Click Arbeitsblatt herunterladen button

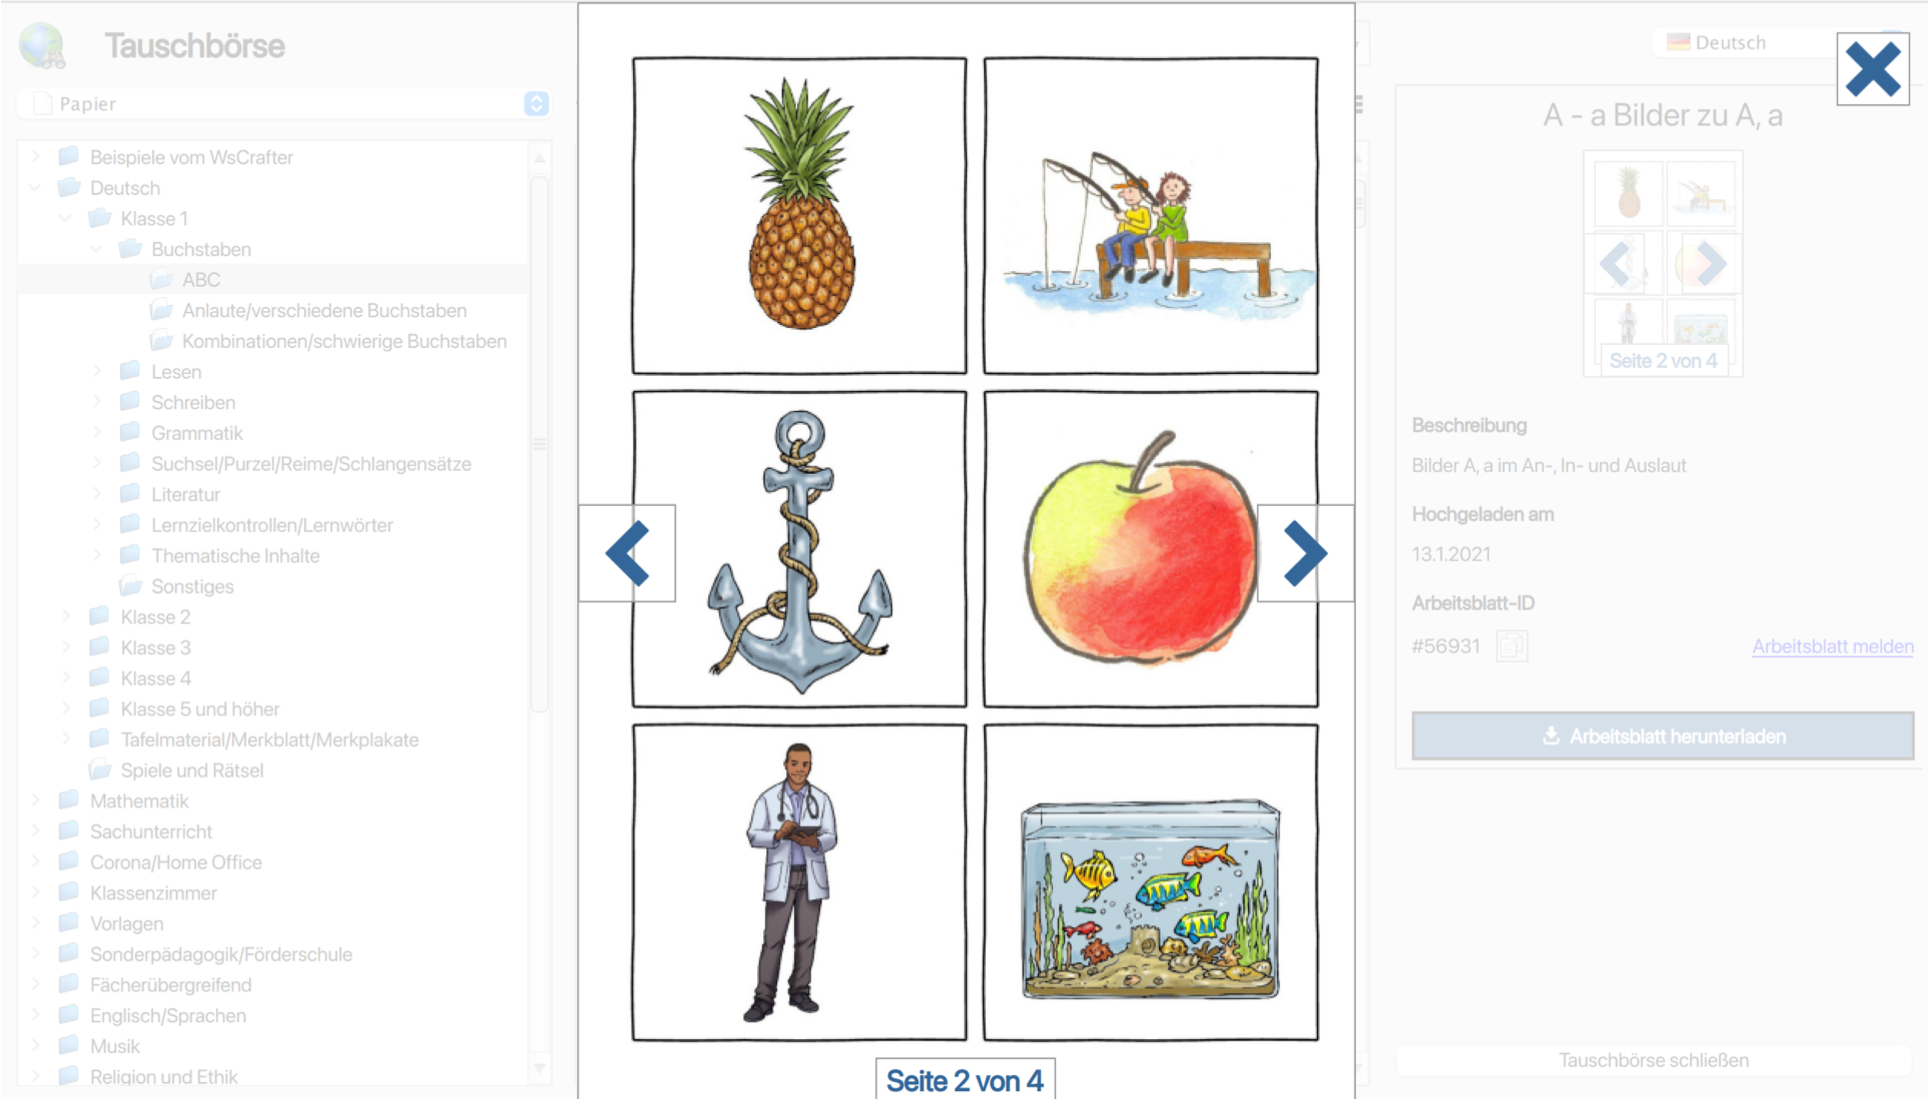point(1662,736)
